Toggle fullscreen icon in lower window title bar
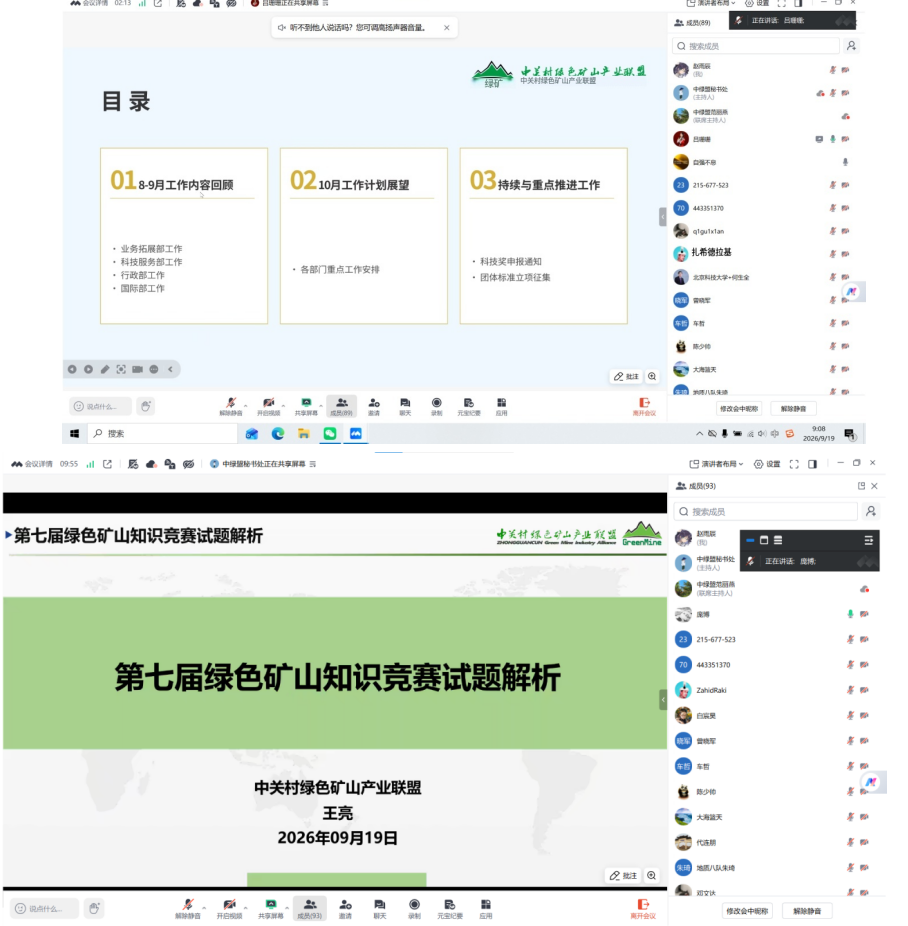Image resolution: width=908 pixels, height=926 pixels. click(794, 464)
